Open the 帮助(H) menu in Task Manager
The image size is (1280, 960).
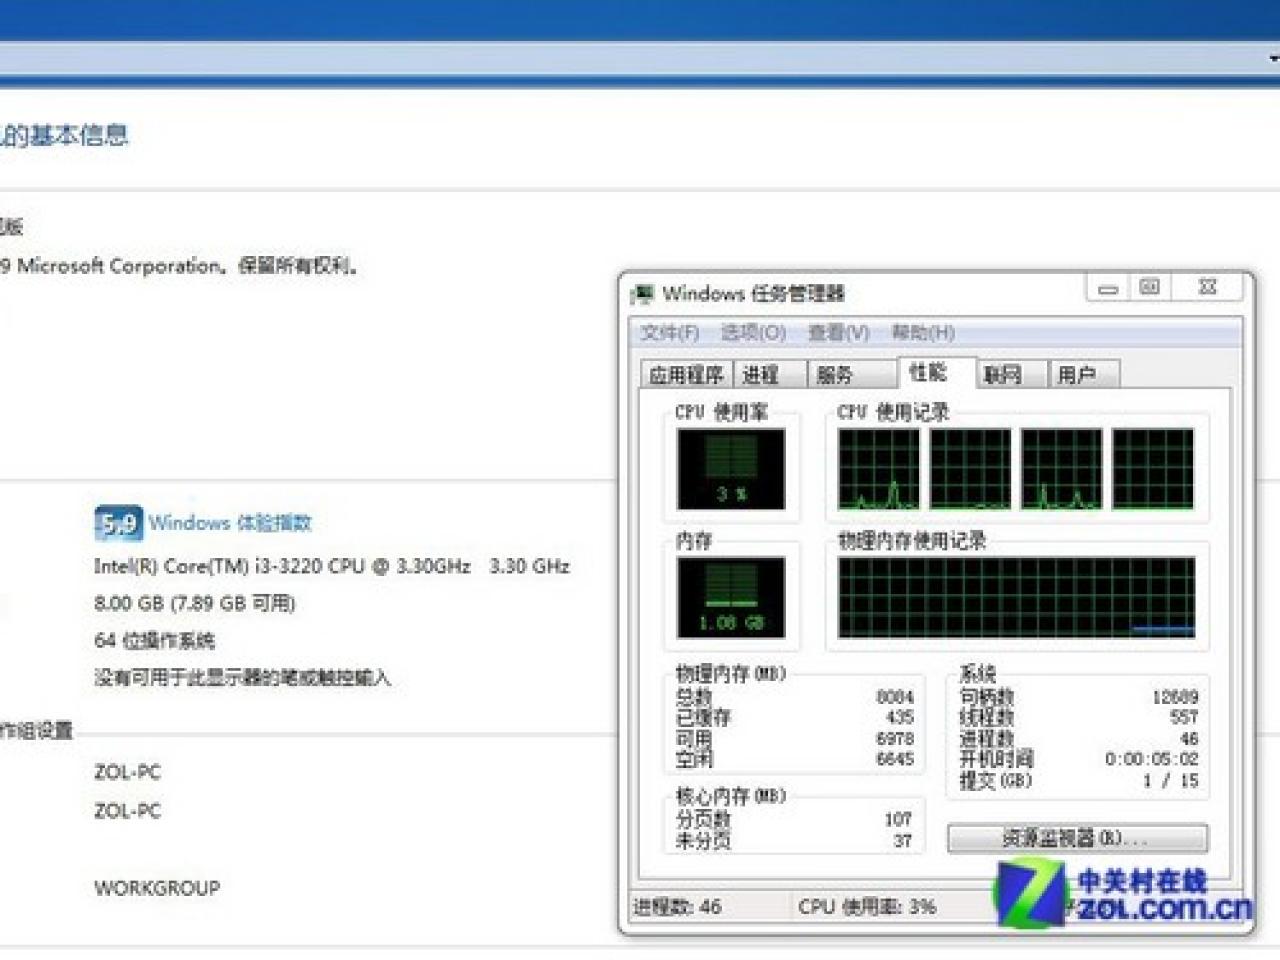click(x=923, y=332)
